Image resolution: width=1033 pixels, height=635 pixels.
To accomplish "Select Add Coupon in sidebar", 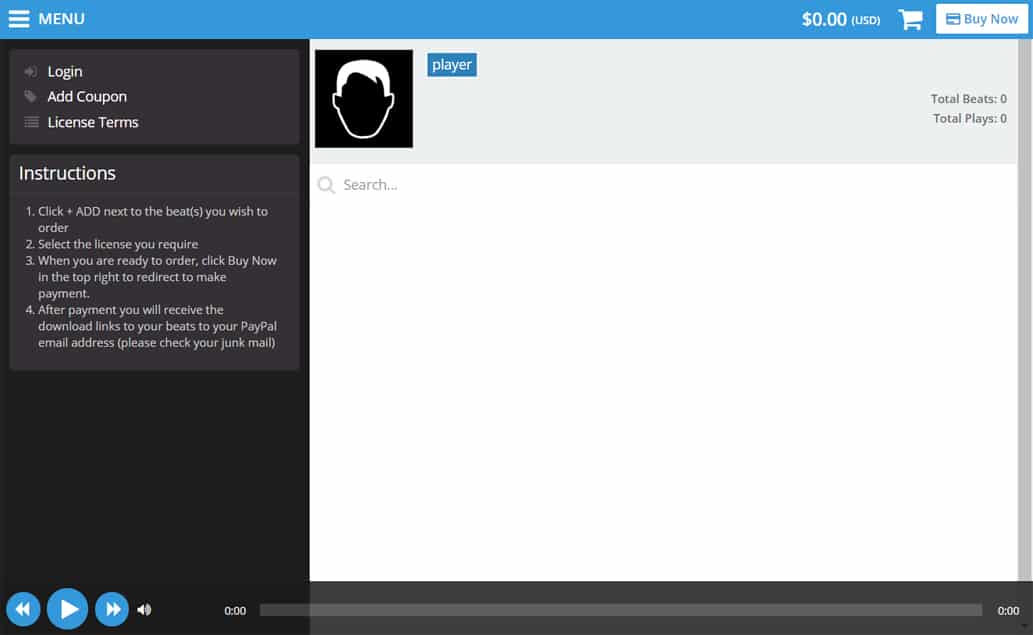I will [87, 97].
